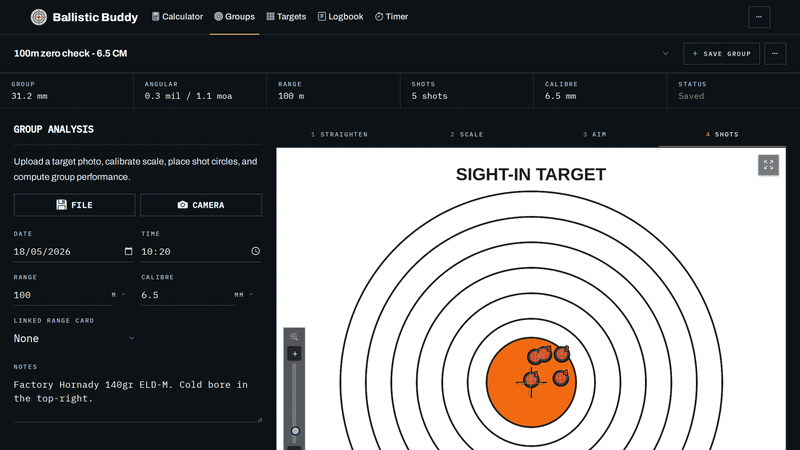
Task: Change the range unit dropdown M
Action: tap(119, 295)
